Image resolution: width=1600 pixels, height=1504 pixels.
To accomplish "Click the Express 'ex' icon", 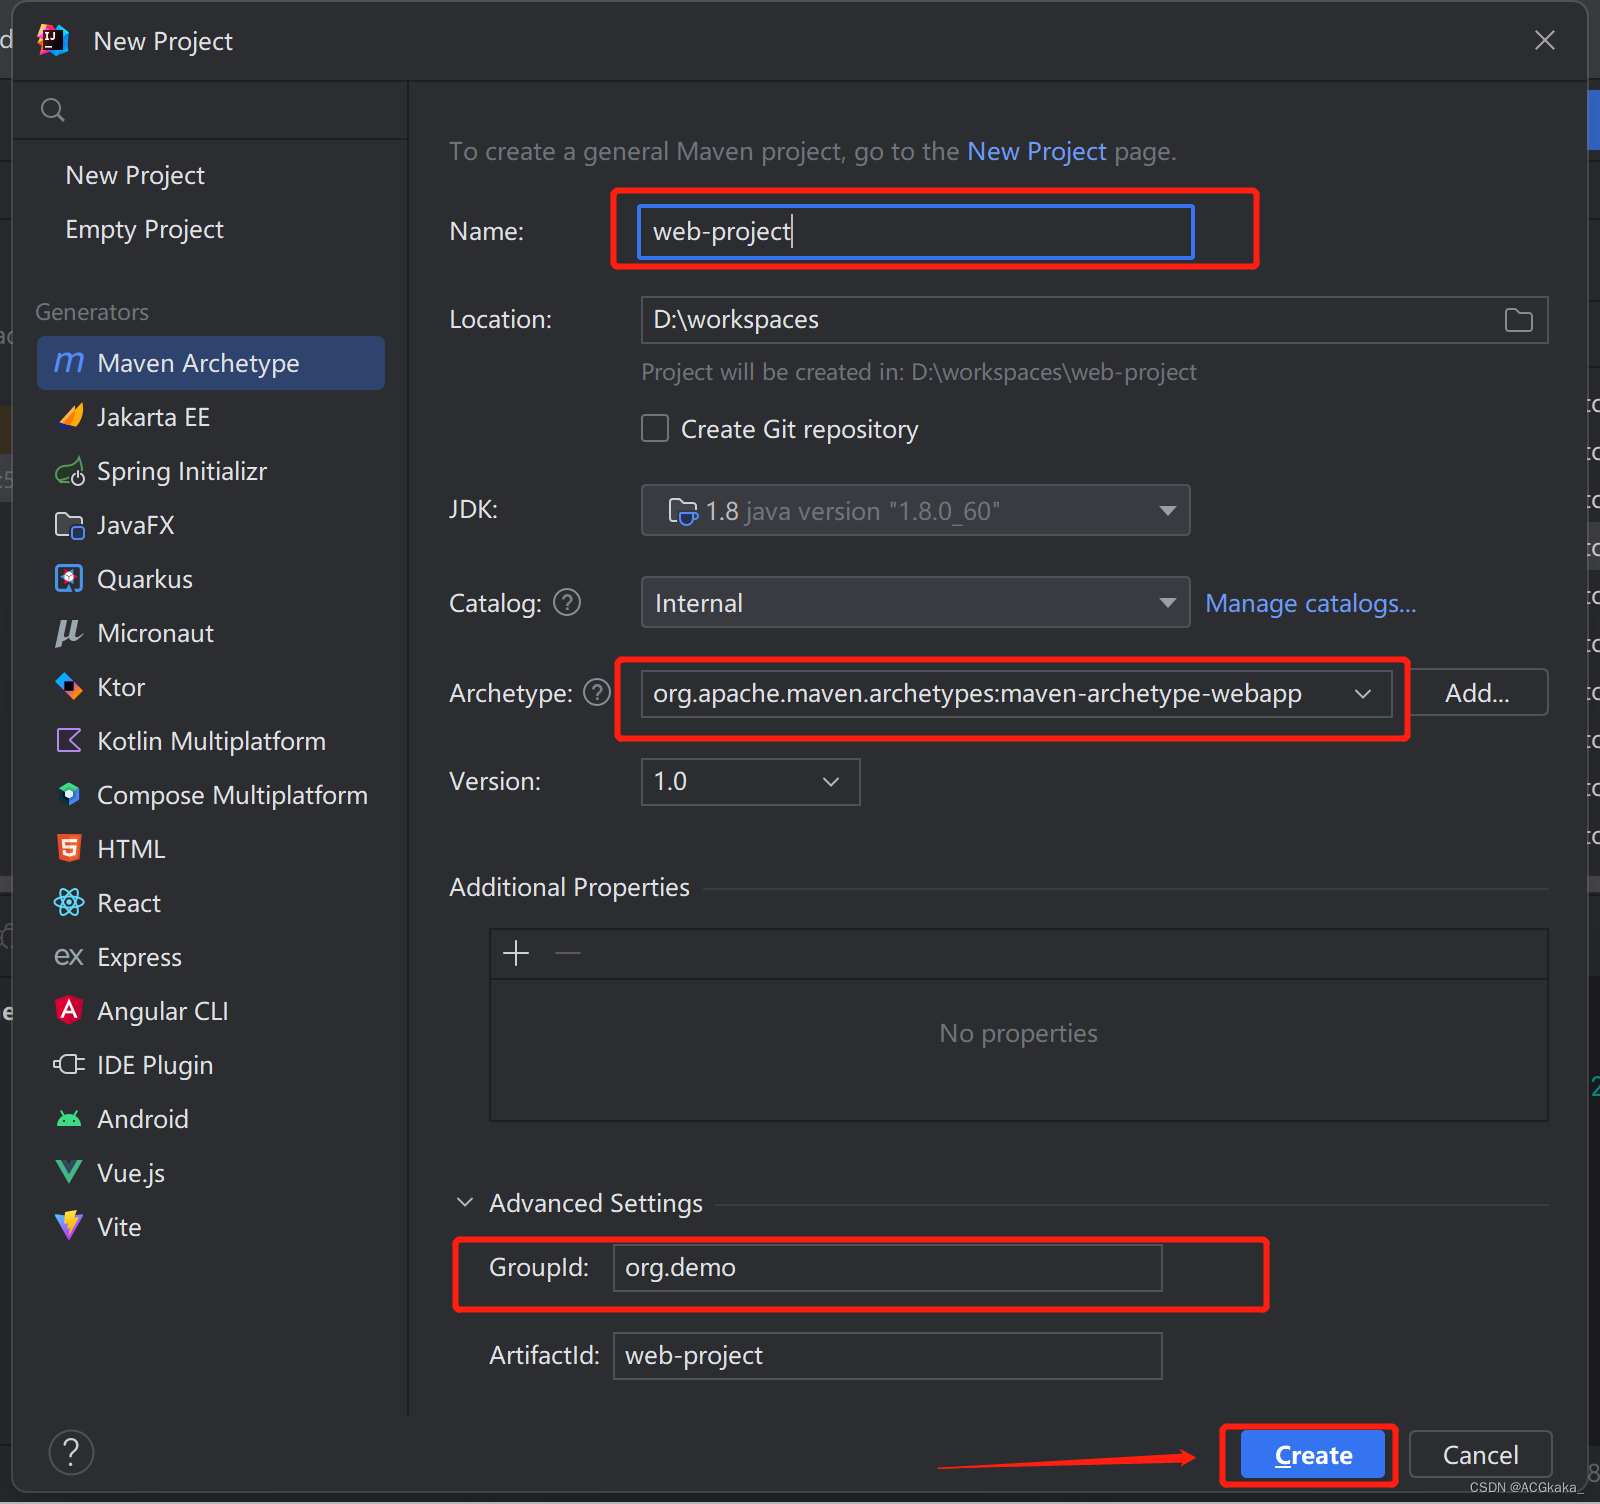I will tap(69, 957).
